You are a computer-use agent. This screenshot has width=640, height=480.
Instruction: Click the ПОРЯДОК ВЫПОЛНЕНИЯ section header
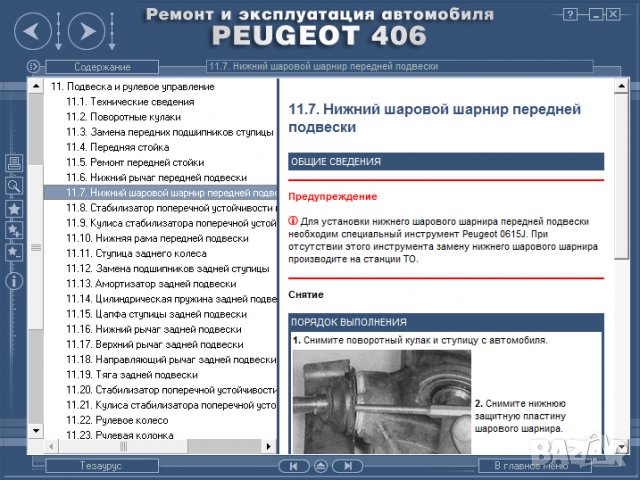(x=446, y=322)
